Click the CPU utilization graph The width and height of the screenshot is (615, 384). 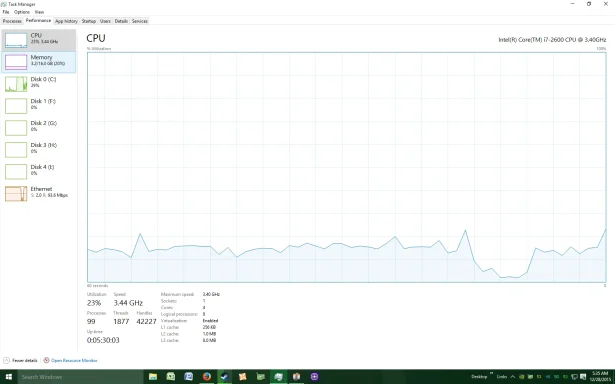coord(347,167)
